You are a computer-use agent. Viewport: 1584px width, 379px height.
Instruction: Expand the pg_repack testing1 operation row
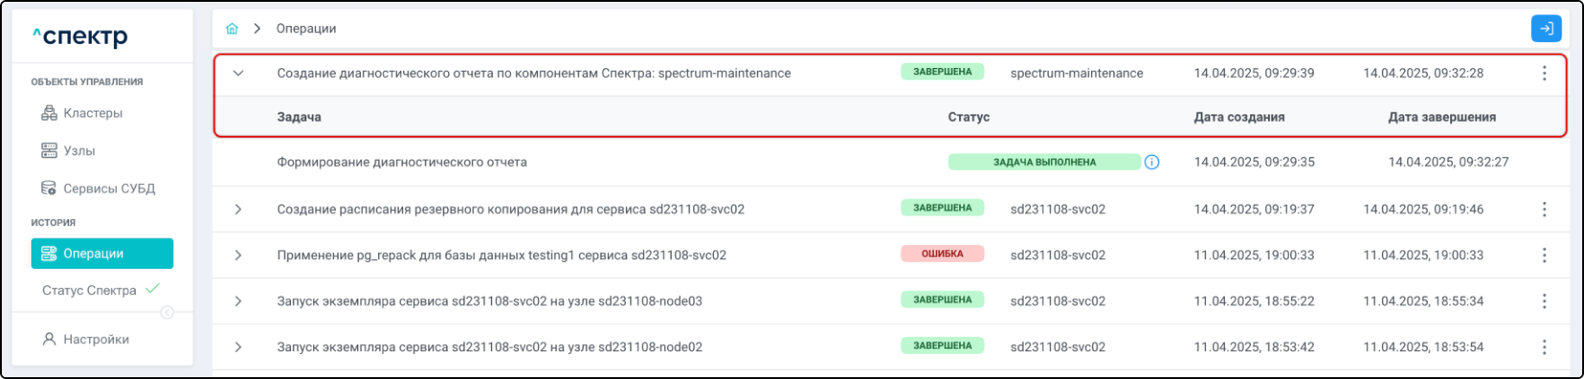click(238, 255)
